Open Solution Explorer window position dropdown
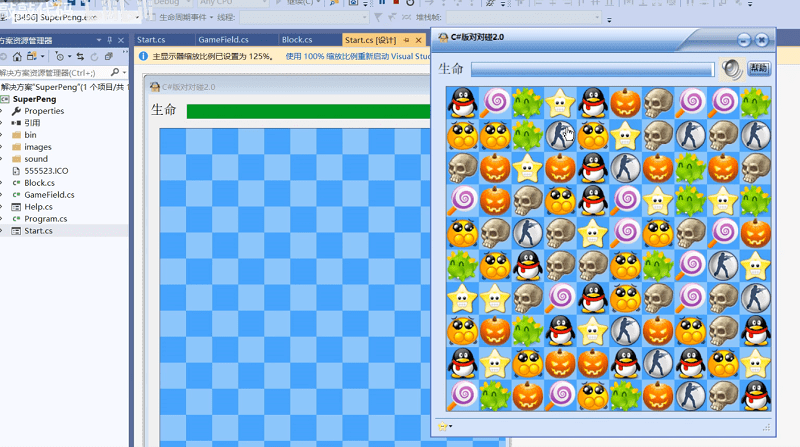 [x=98, y=40]
